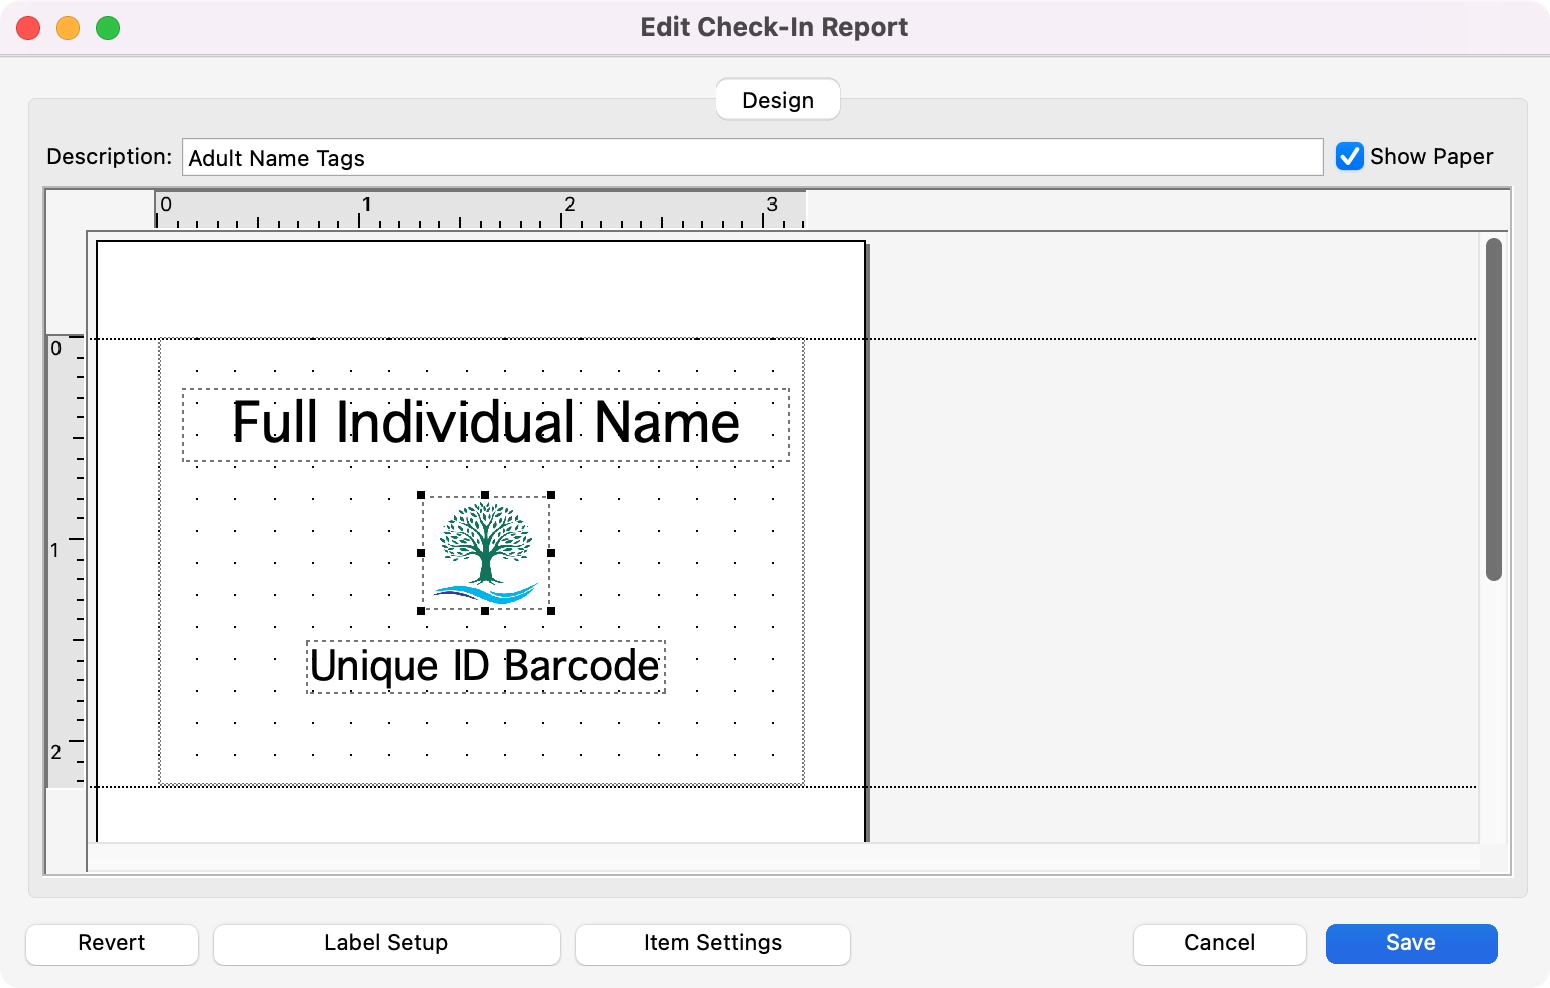This screenshot has height=988, width=1550.
Task: Click the Revert button
Action: [111, 943]
